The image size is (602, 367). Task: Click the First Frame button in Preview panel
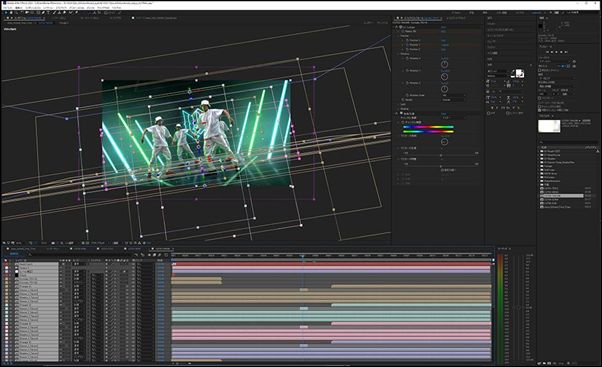click(x=547, y=52)
